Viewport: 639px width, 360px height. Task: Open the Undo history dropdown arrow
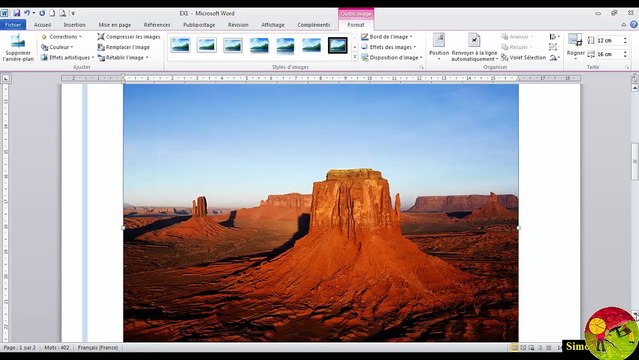point(33,13)
